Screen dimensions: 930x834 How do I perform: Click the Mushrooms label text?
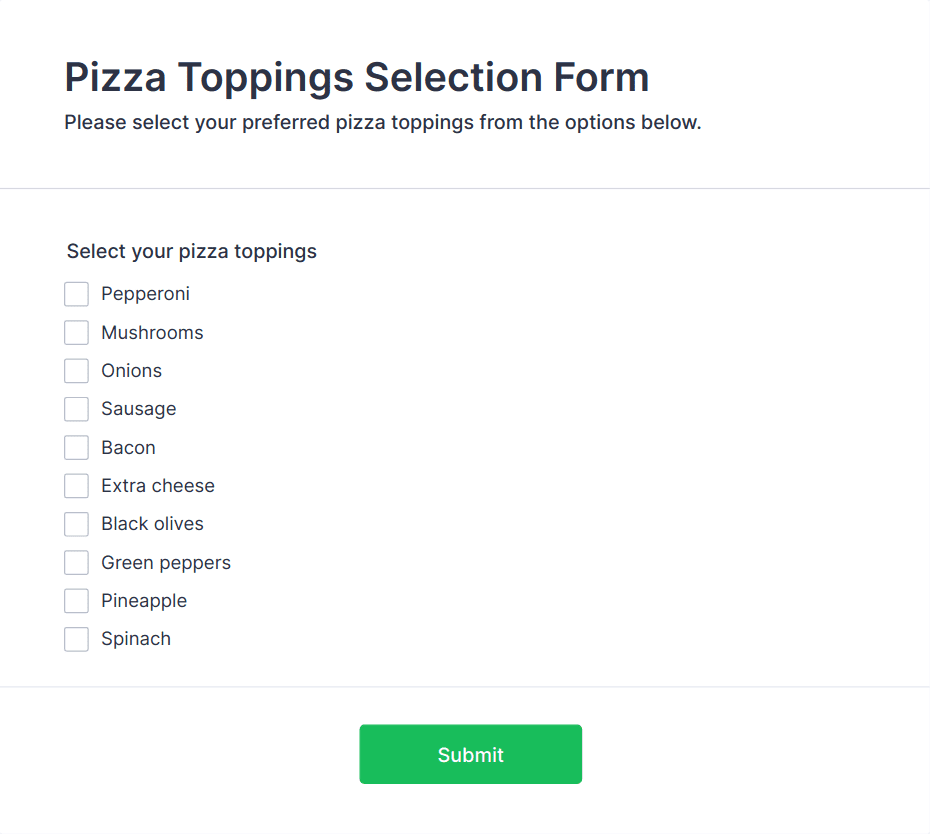click(x=152, y=332)
